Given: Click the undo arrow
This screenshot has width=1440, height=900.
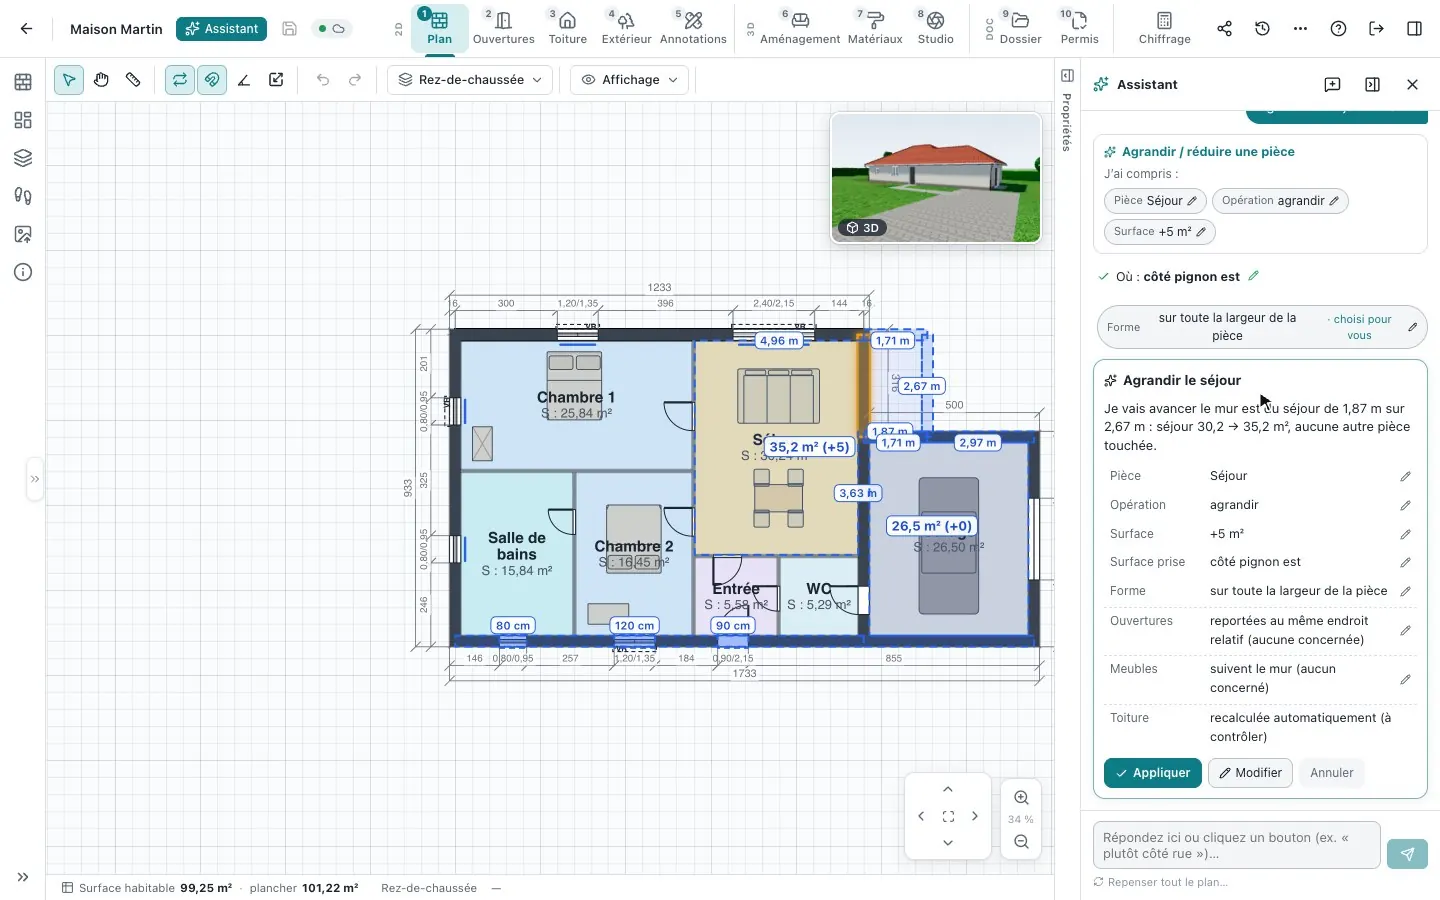Looking at the screenshot, I should [x=323, y=80].
